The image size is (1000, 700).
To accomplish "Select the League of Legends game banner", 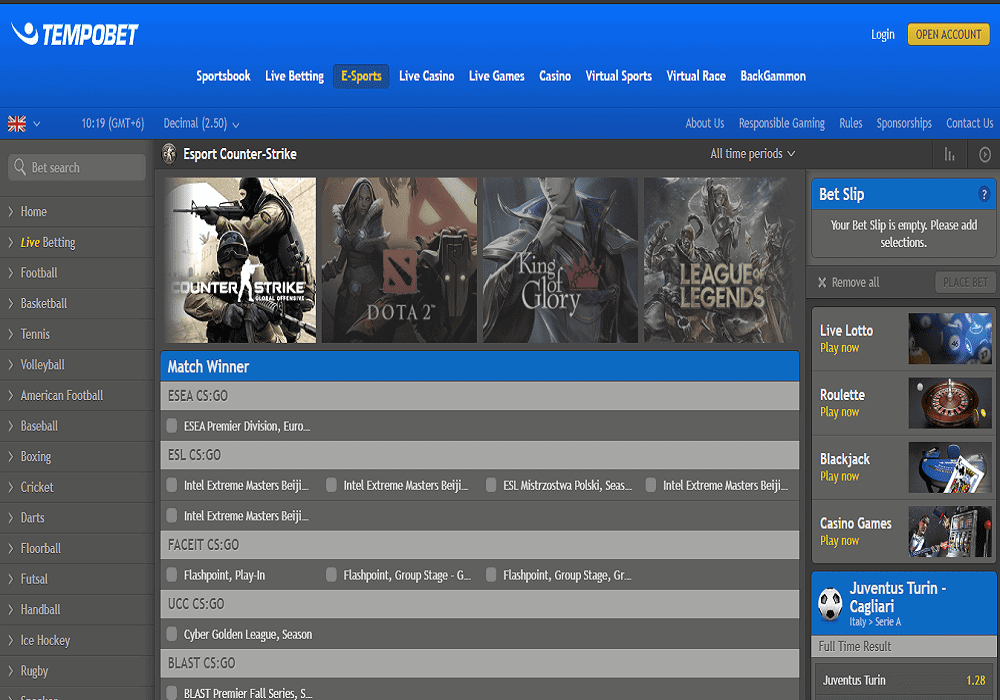I will [719, 260].
